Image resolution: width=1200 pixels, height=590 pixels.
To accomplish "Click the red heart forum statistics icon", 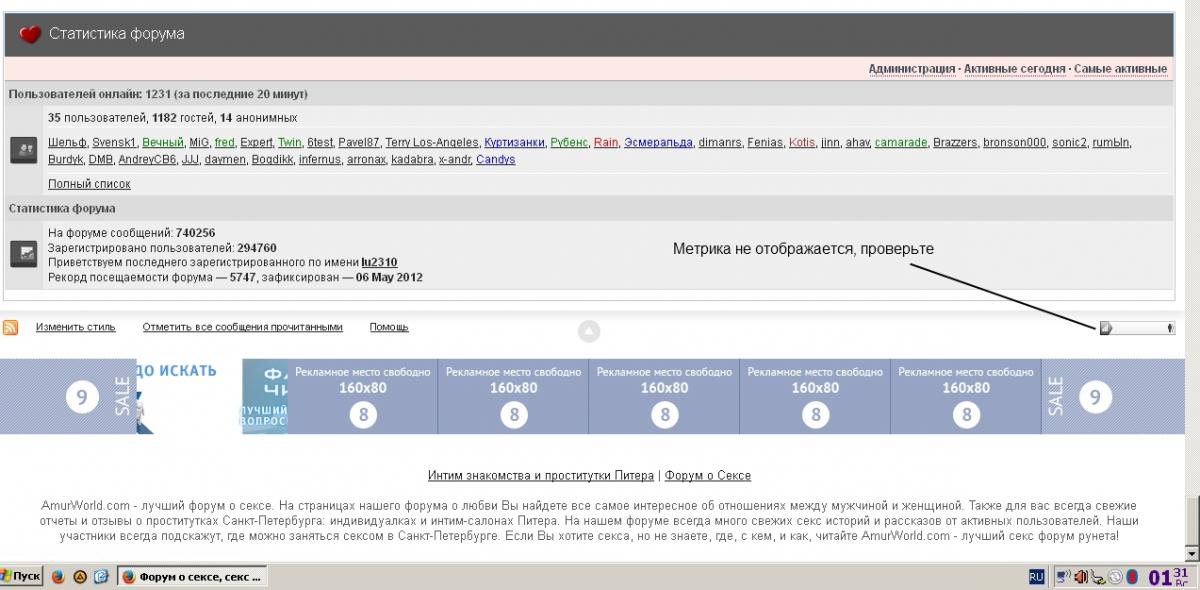I will (x=30, y=34).
